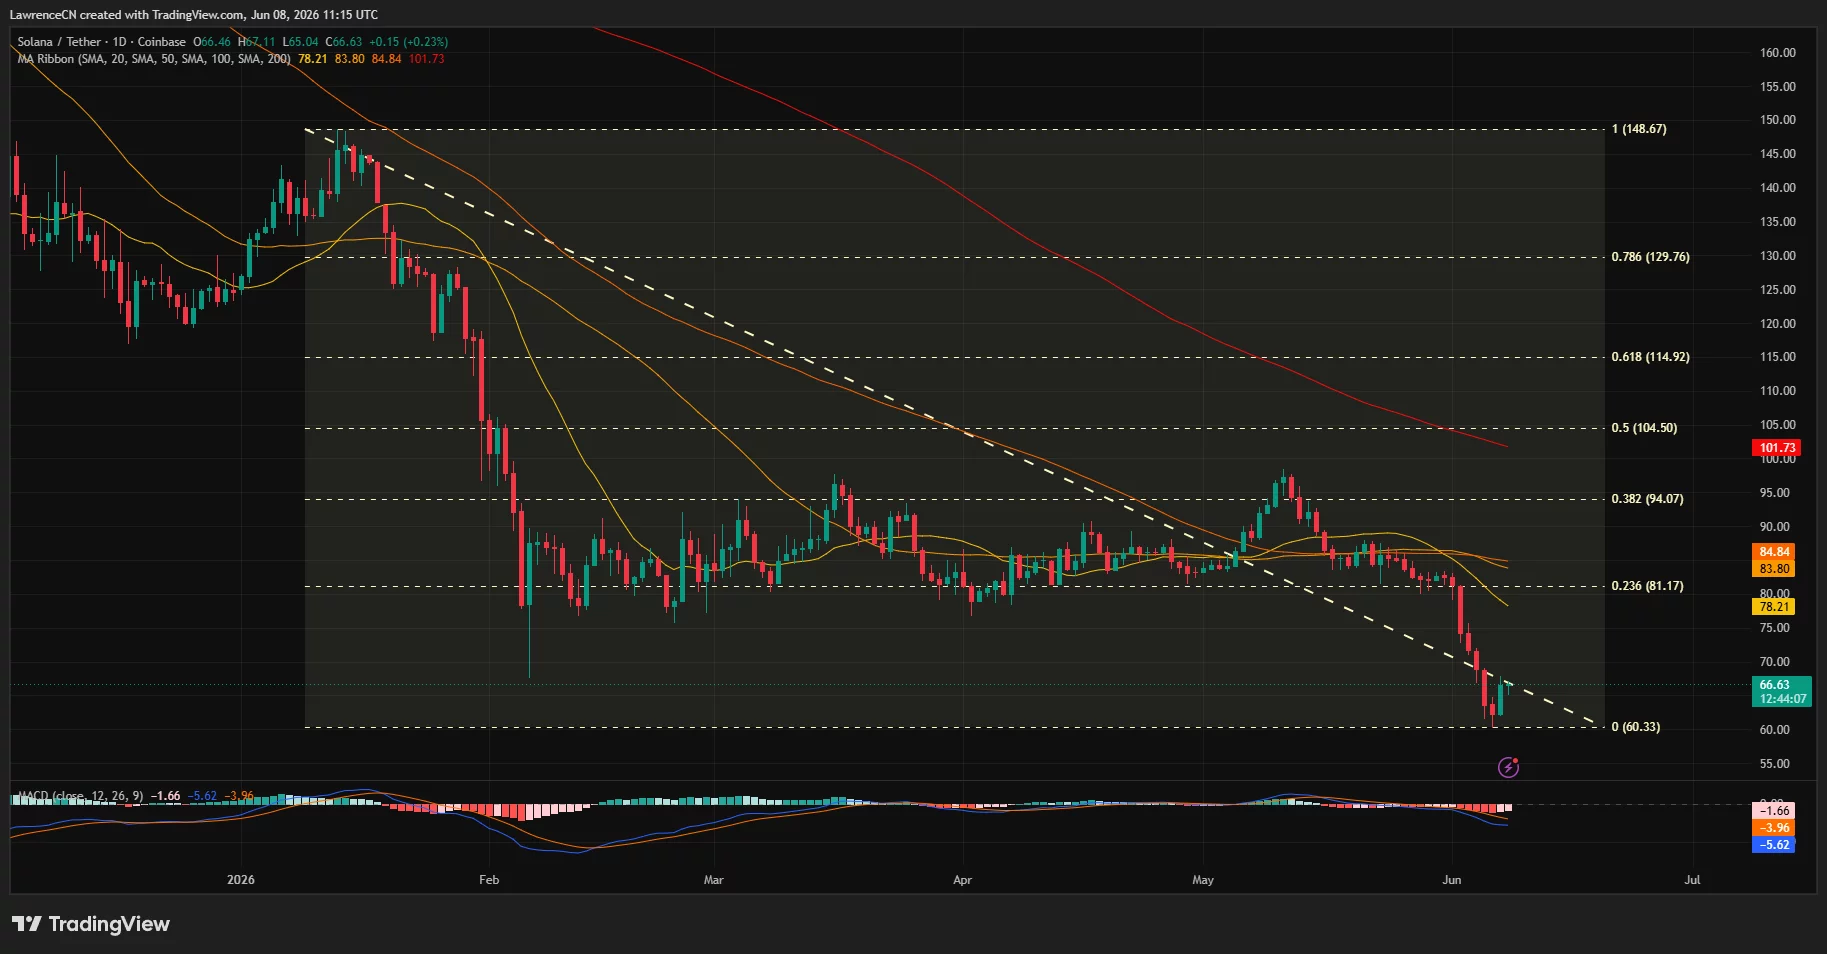
Task: Click the 95.00 price axis label
Action: 1775,493
